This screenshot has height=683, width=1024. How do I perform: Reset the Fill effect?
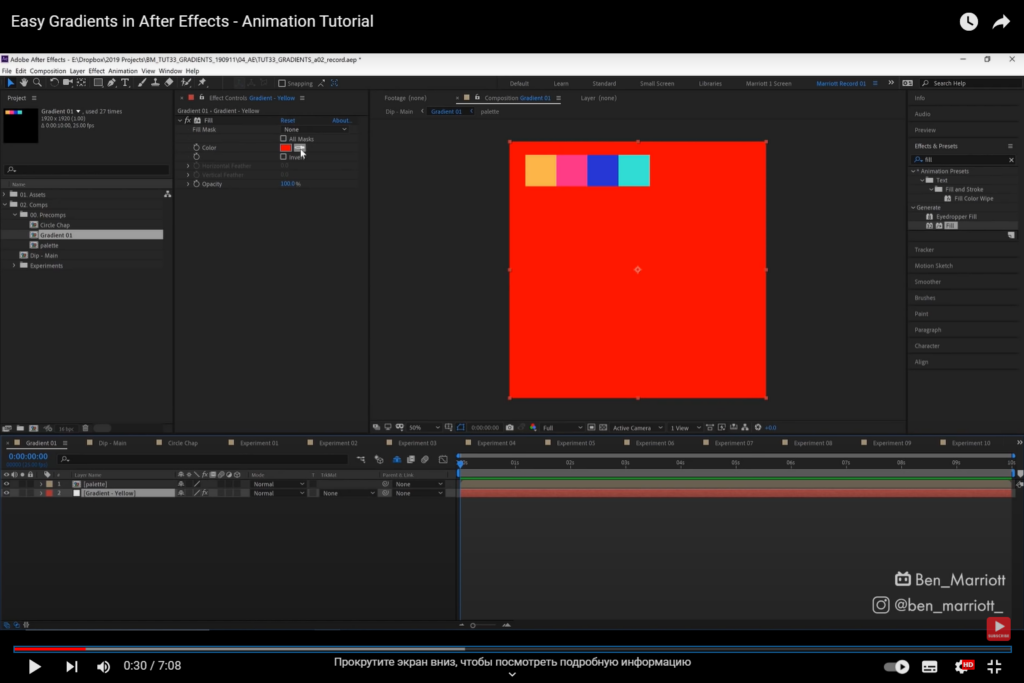click(287, 120)
